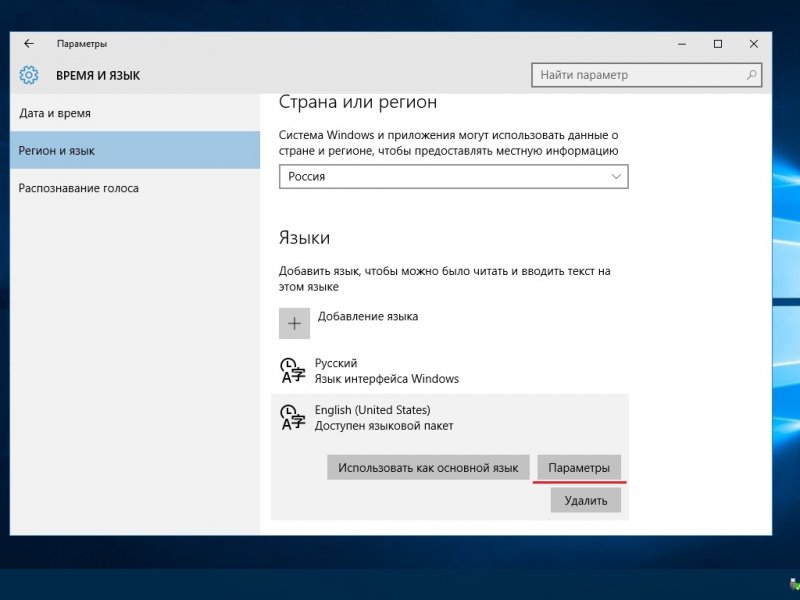800x600 pixels.
Task: Click the search magnifier icon
Action: (x=751, y=75)
